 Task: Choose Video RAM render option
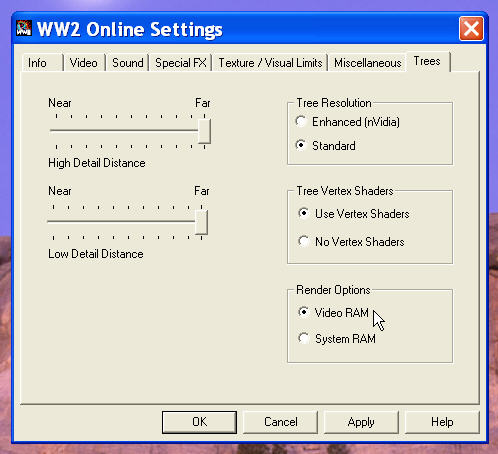coord(333,313)
